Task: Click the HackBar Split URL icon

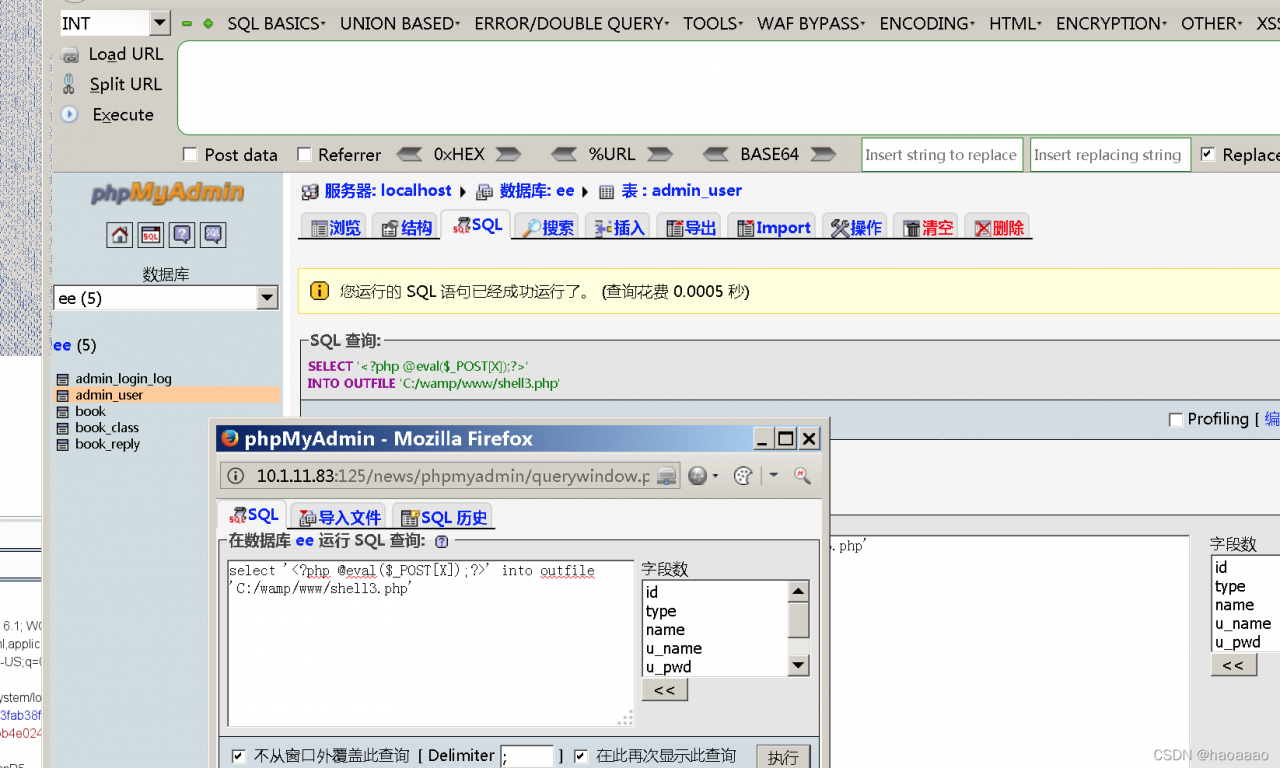Action: click(x=69, y=84)
